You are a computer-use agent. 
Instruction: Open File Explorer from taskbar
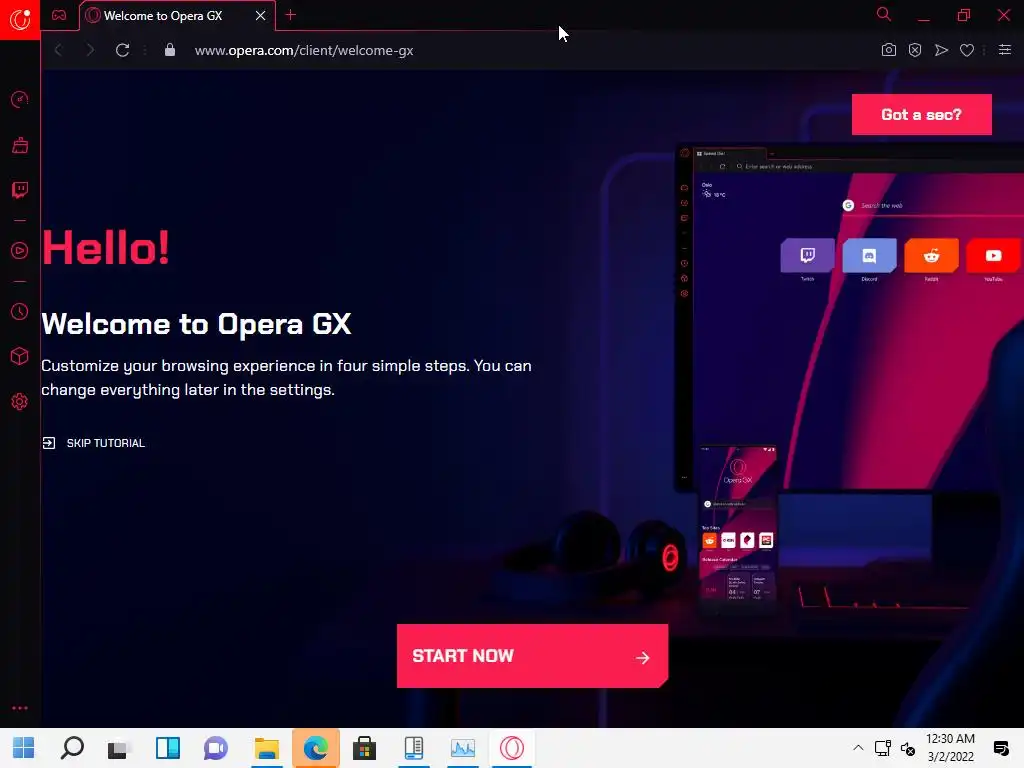pos(266,748)
